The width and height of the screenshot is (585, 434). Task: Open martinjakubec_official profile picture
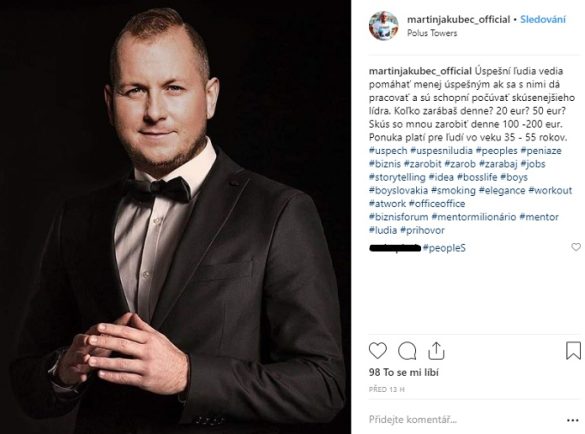click(x=384, y=26)
